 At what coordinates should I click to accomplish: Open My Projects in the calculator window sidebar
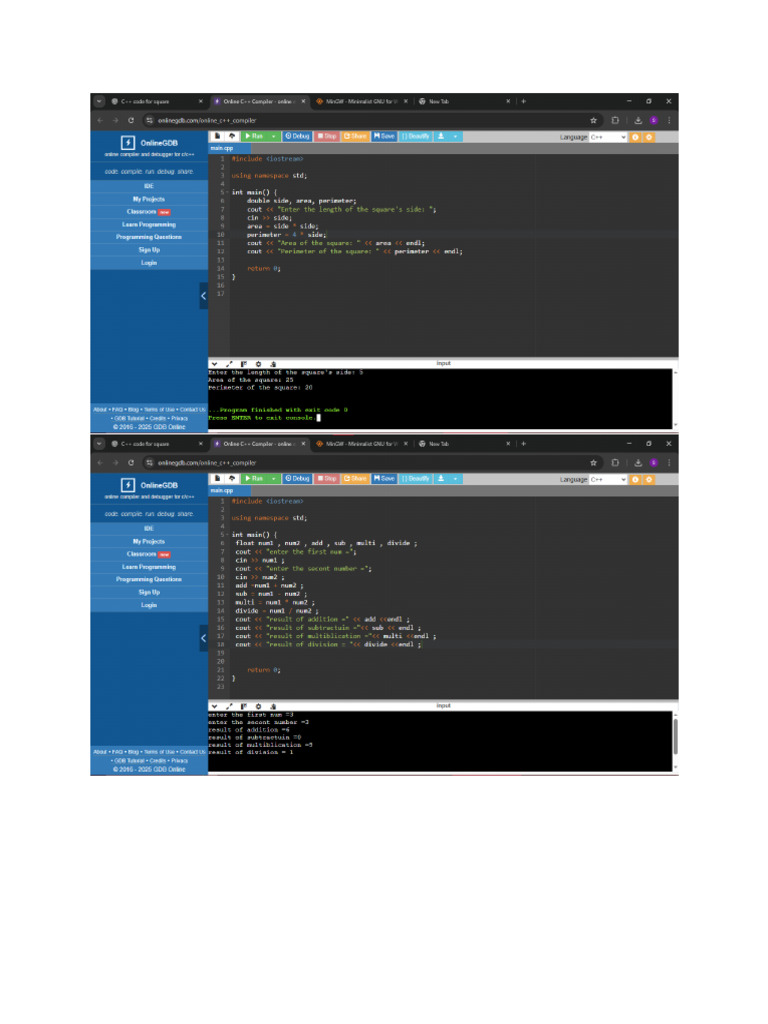coord(149,541)
